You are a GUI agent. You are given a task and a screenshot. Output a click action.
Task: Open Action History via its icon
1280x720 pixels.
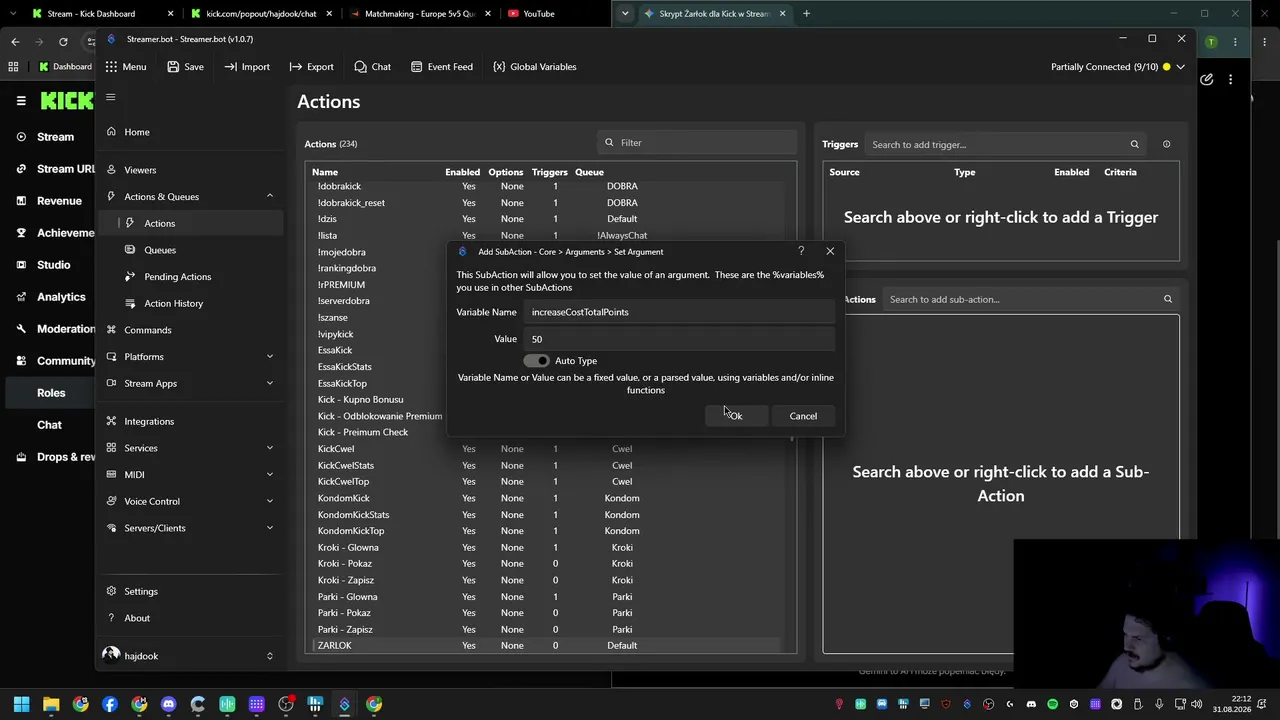pyautogui.click(x=130, y=303)
